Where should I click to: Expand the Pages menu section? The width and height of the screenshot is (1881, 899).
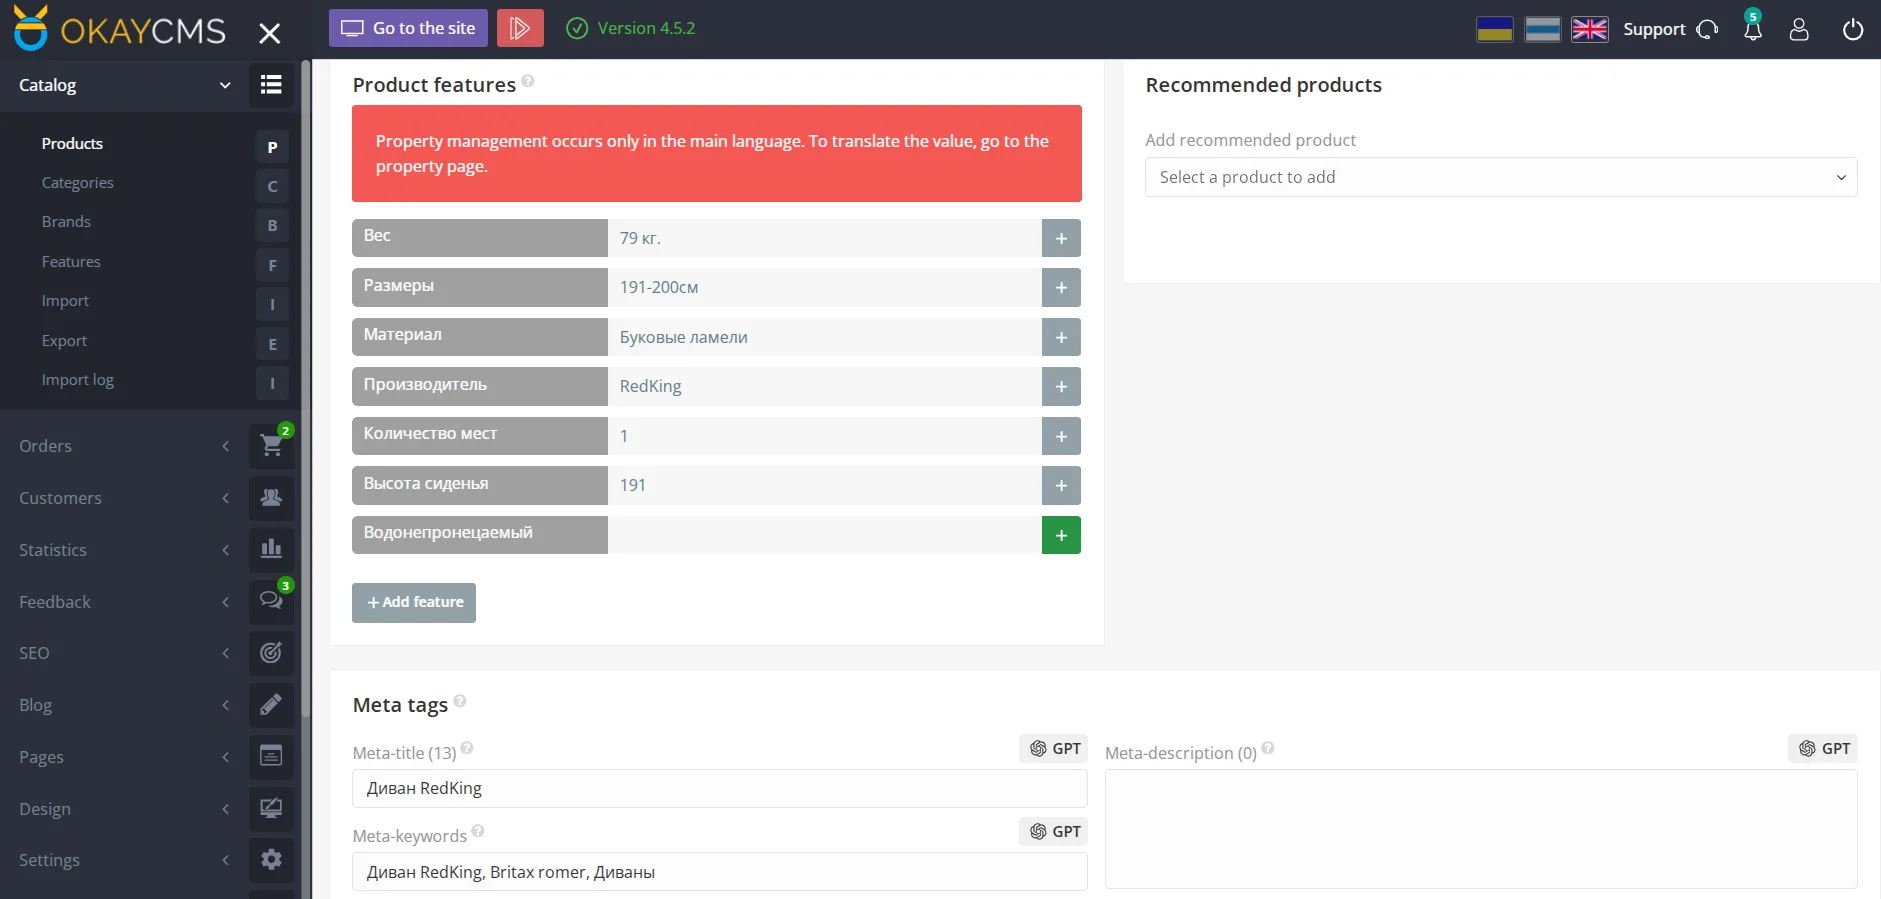225,757
